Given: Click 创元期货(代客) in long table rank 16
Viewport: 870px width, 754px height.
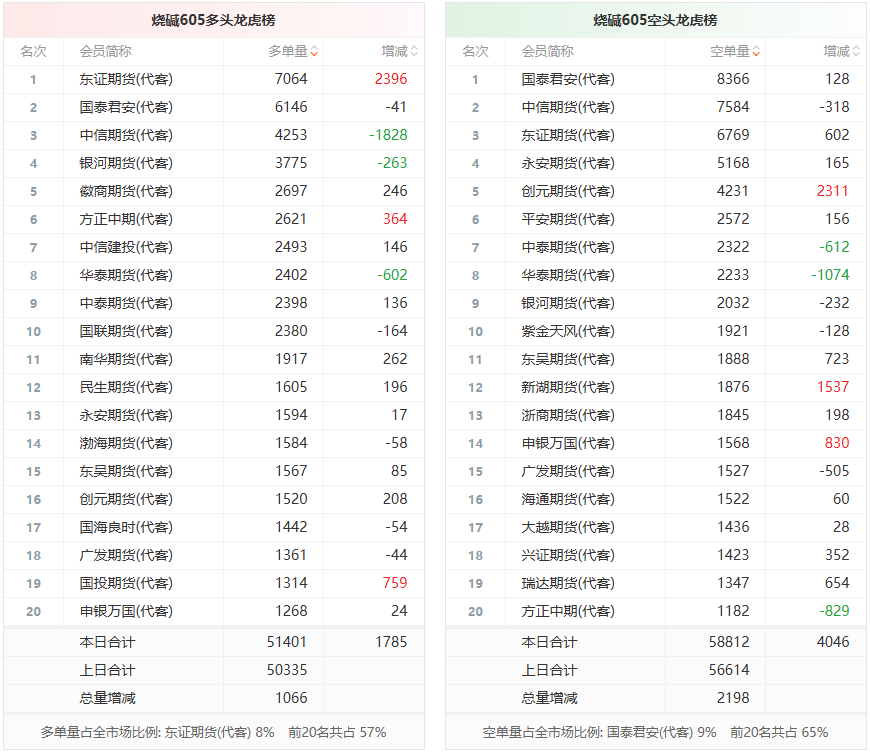Looking at the screenshot, I should 126,499.
